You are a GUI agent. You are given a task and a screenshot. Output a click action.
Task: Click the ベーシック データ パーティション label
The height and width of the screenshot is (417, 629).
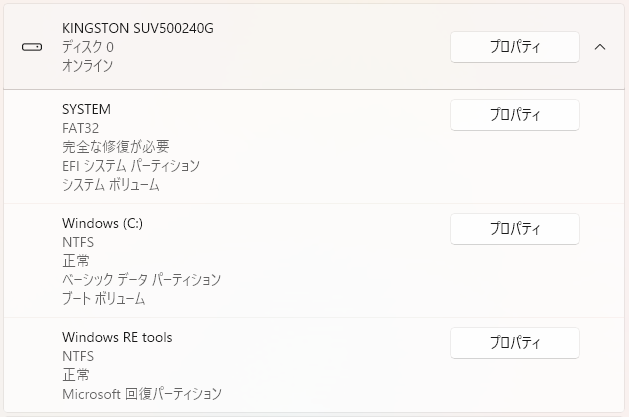pyautogui.click(x=141, y=280)
